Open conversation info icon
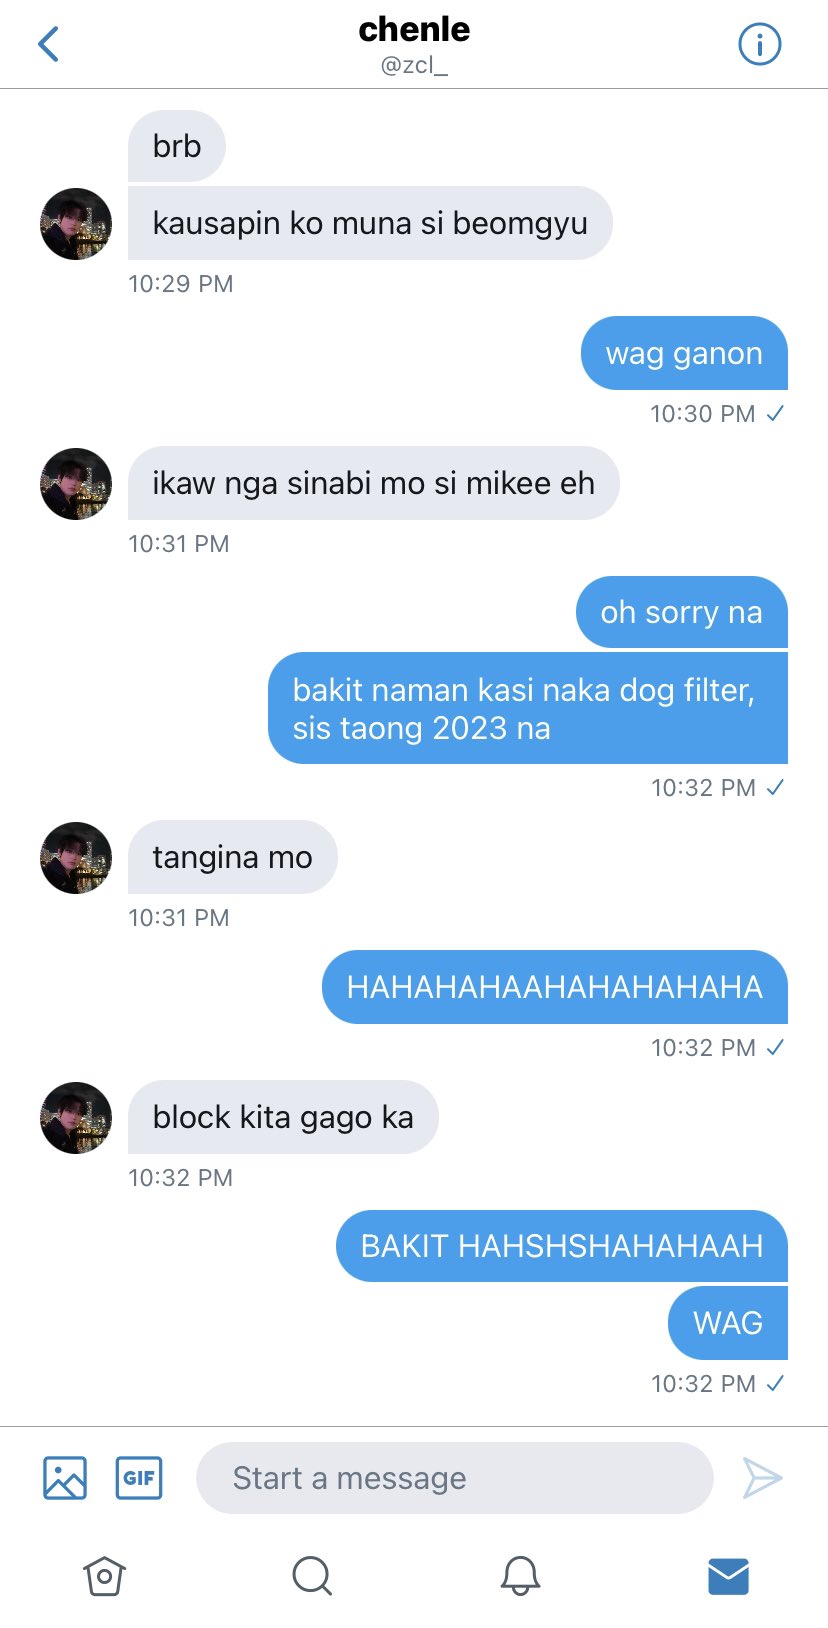828x1628 pixels. coord(759,44)
